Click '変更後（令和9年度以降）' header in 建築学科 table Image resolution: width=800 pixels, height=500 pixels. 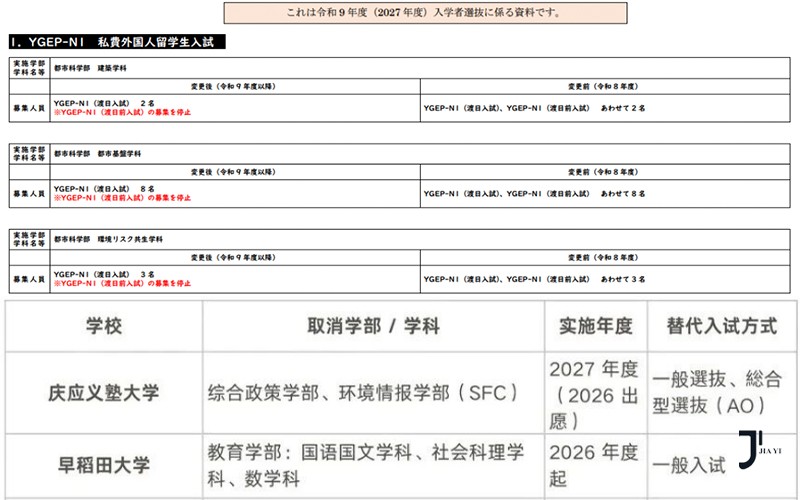tap(233, 87)
